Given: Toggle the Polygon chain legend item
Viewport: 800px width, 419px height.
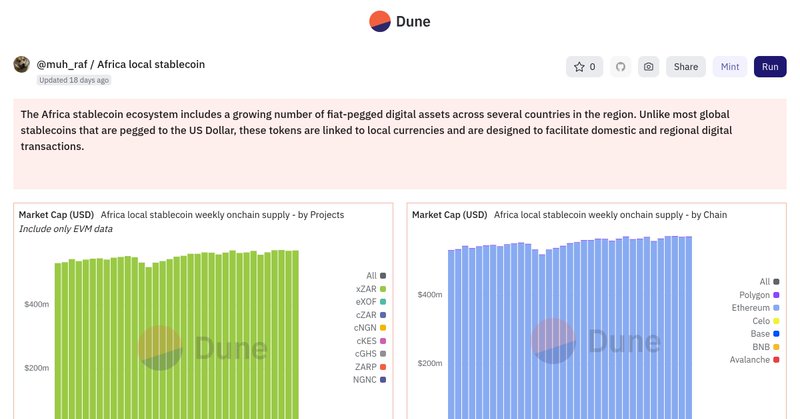Looking at the screenshot, I should [x=759, y=295].
